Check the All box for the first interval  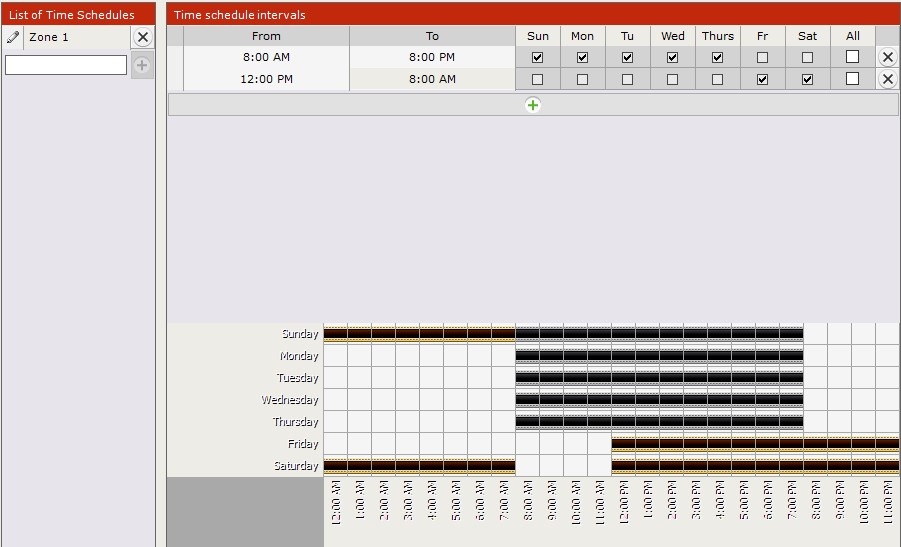pos(852,57)
